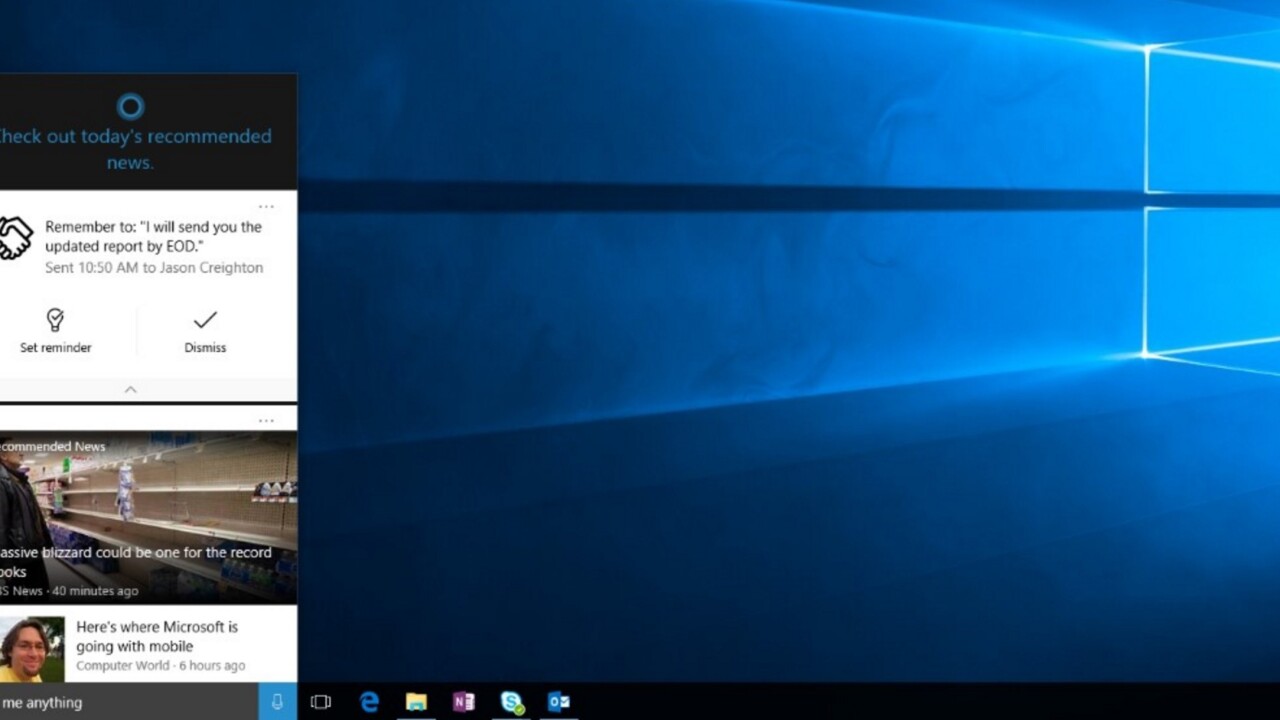This screenshot has height=720, width=1280.
Task: Launch OneNote from the taskbar
Action: tap(463, 702)
